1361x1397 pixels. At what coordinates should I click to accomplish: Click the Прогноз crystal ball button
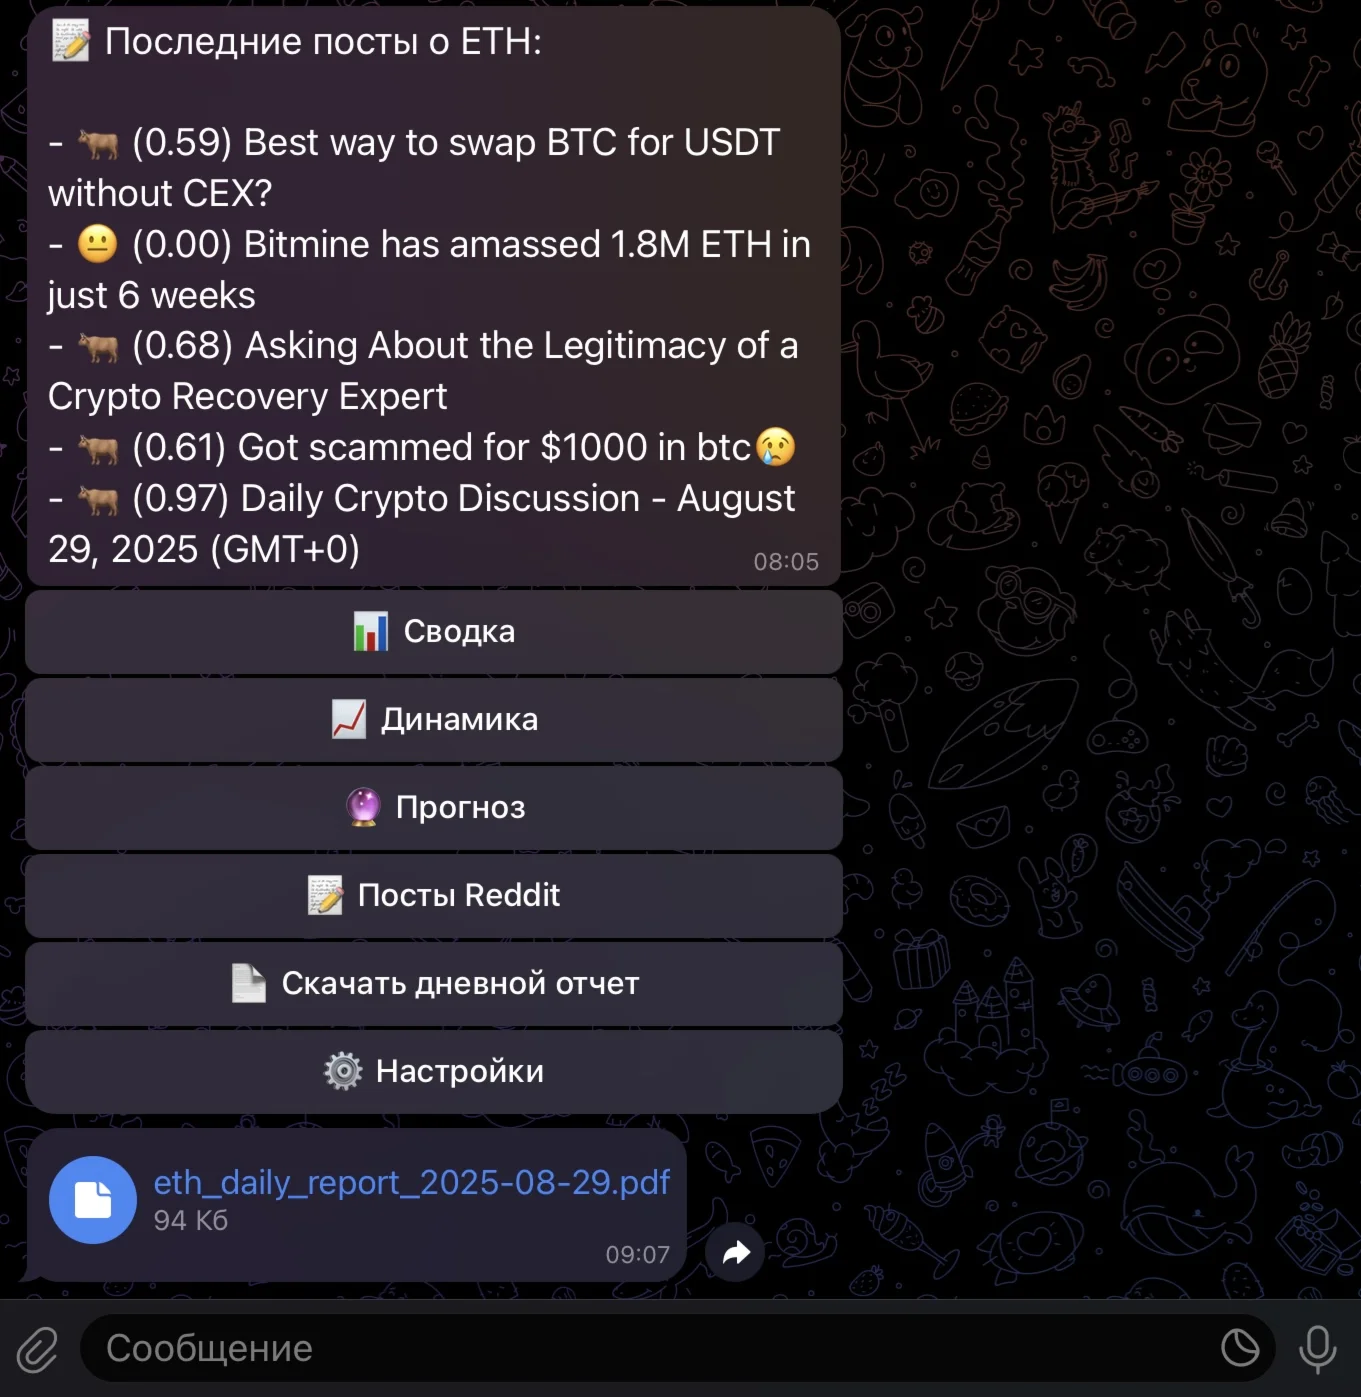[x=434, y=808]
